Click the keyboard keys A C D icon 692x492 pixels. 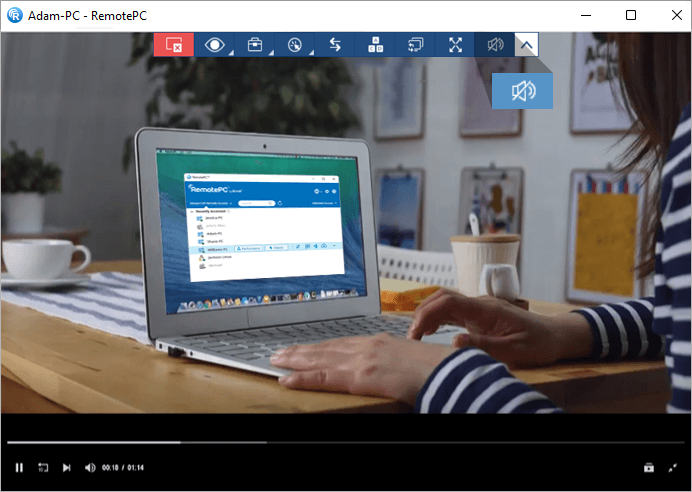375,45
